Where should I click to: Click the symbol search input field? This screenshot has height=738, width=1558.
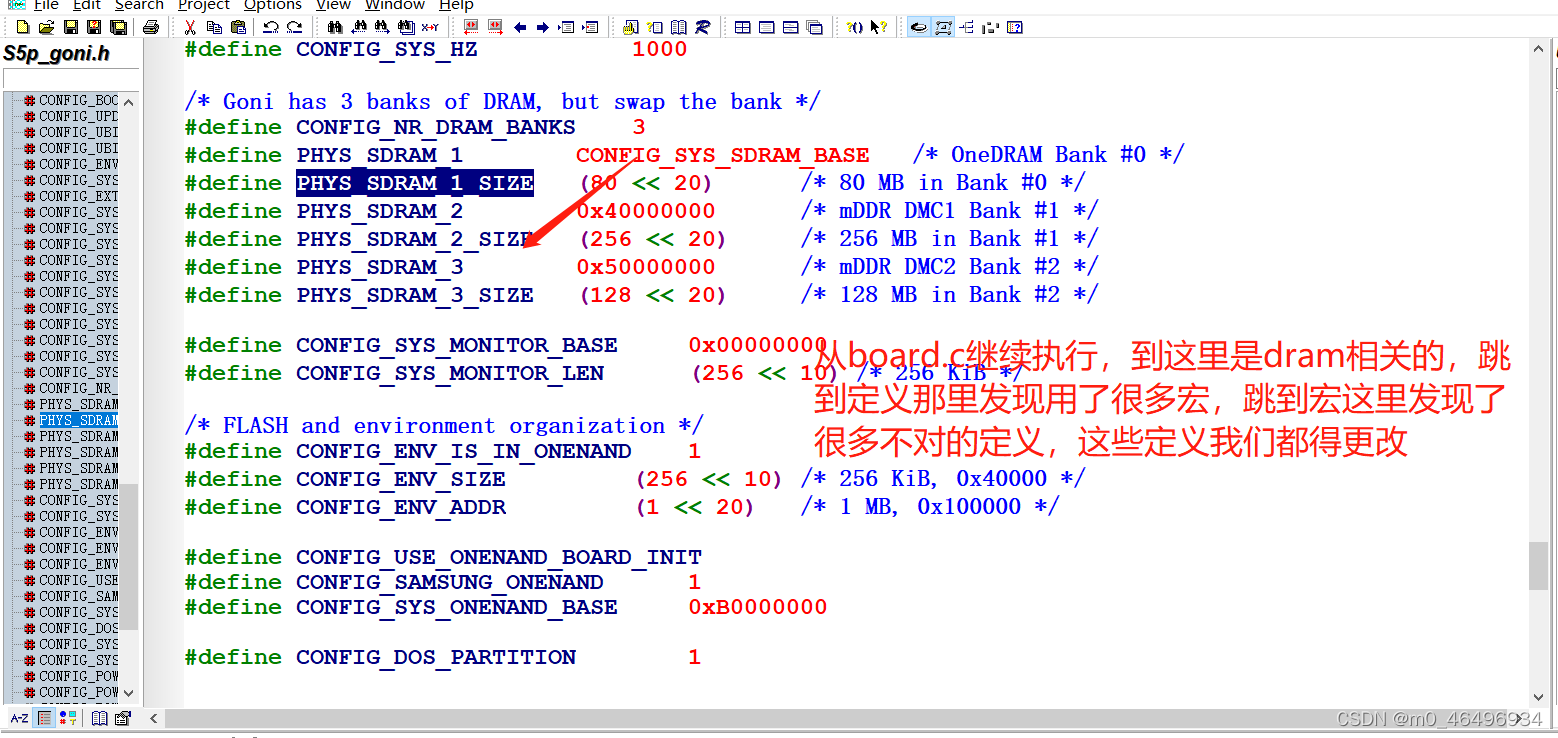tap(70, 79)
